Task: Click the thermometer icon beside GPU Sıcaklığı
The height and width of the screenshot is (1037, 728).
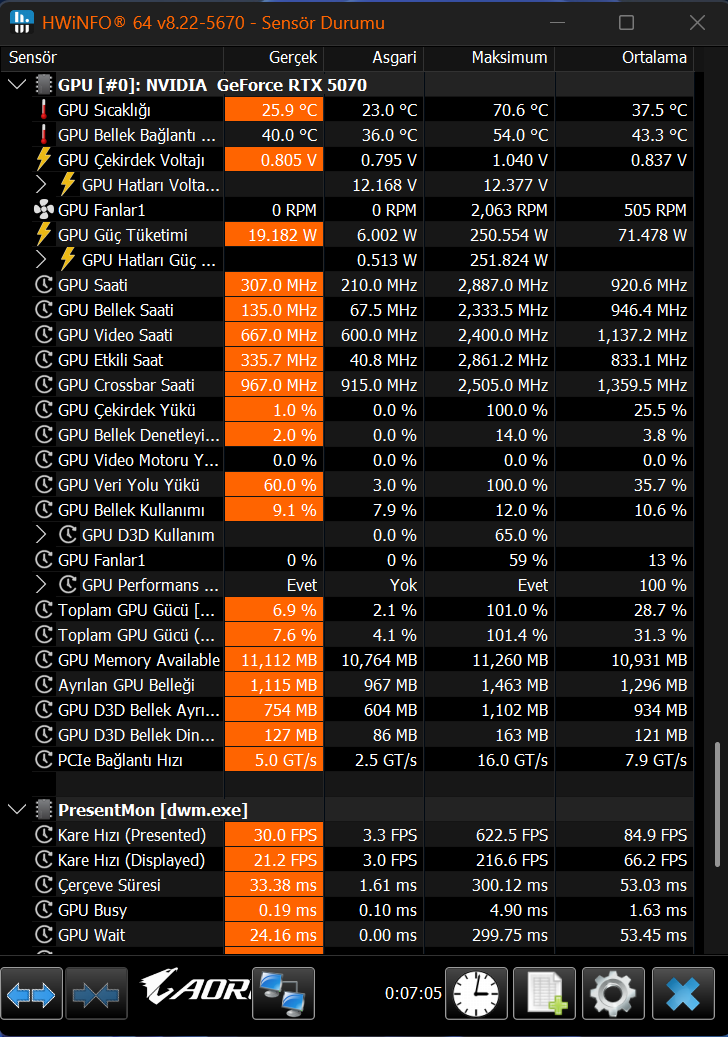Action: pyautogui.click(x=44, y=110)
